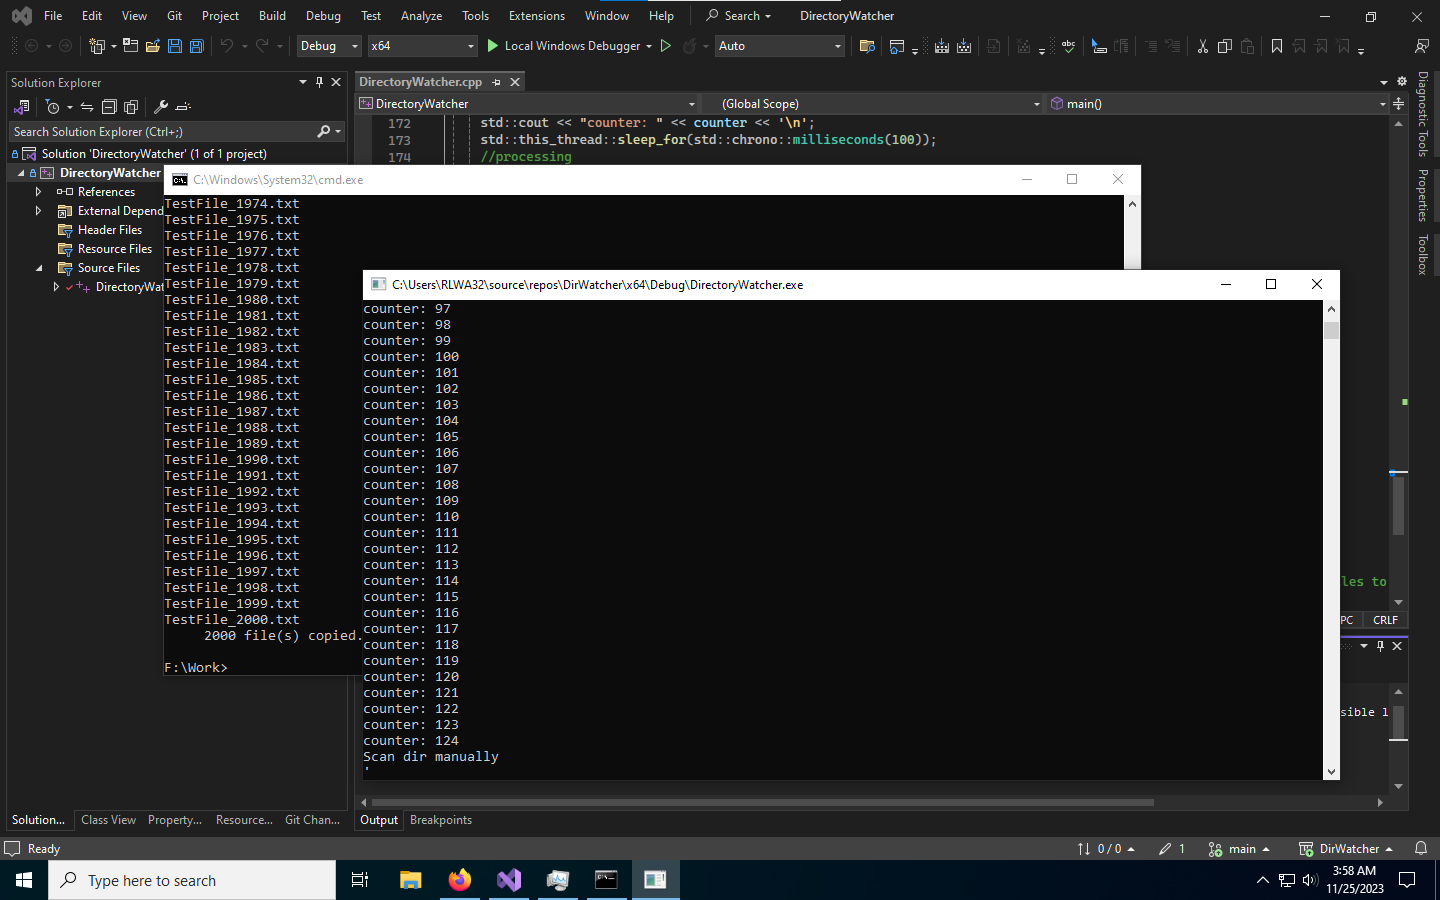Toggle the abc spell checker icon

pyautogui.click(x=1068, y=46)
